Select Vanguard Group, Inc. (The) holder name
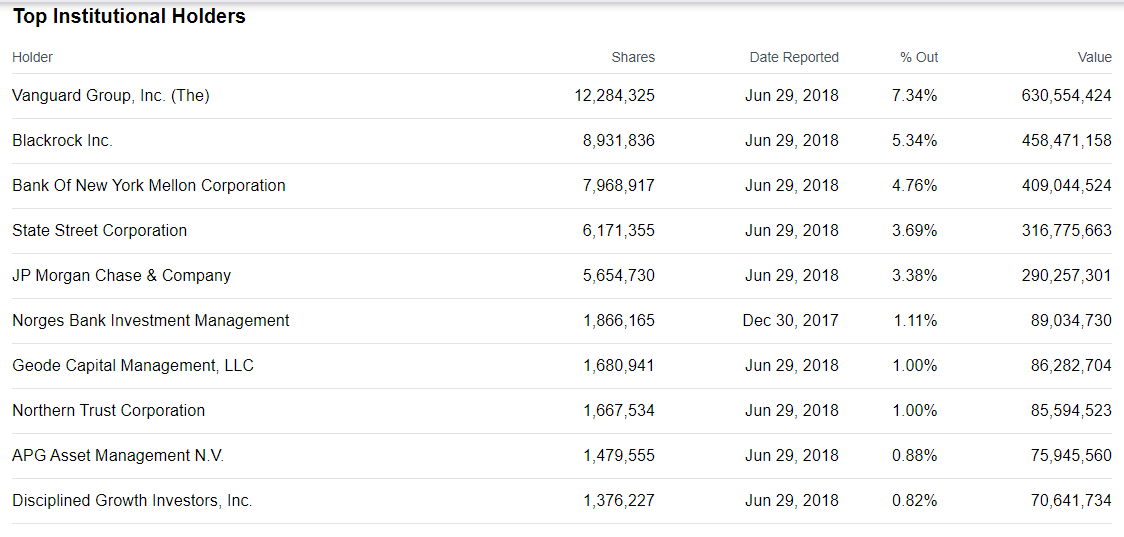1124x537 pixels. click(x=111, y=95)
